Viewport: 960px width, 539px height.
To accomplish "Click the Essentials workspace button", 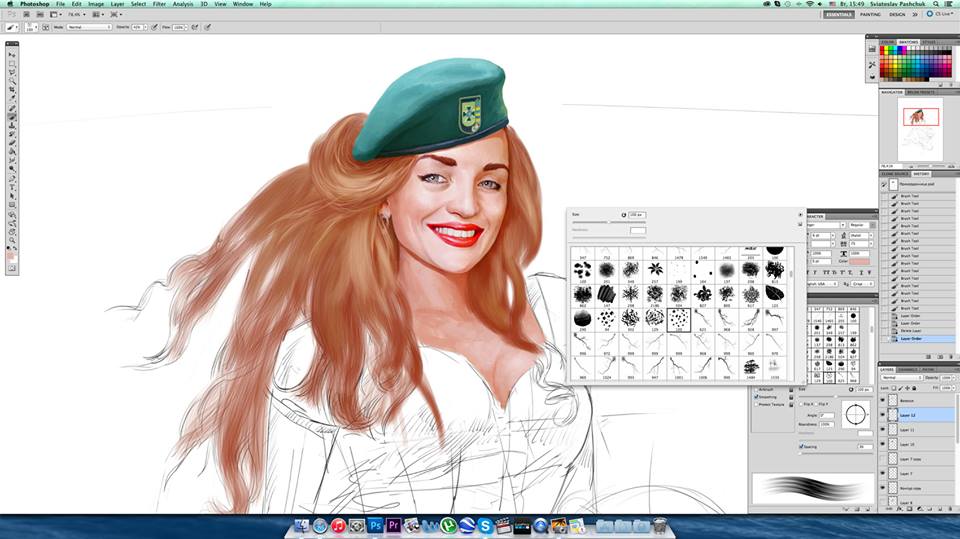I will [x=838, y=14].
